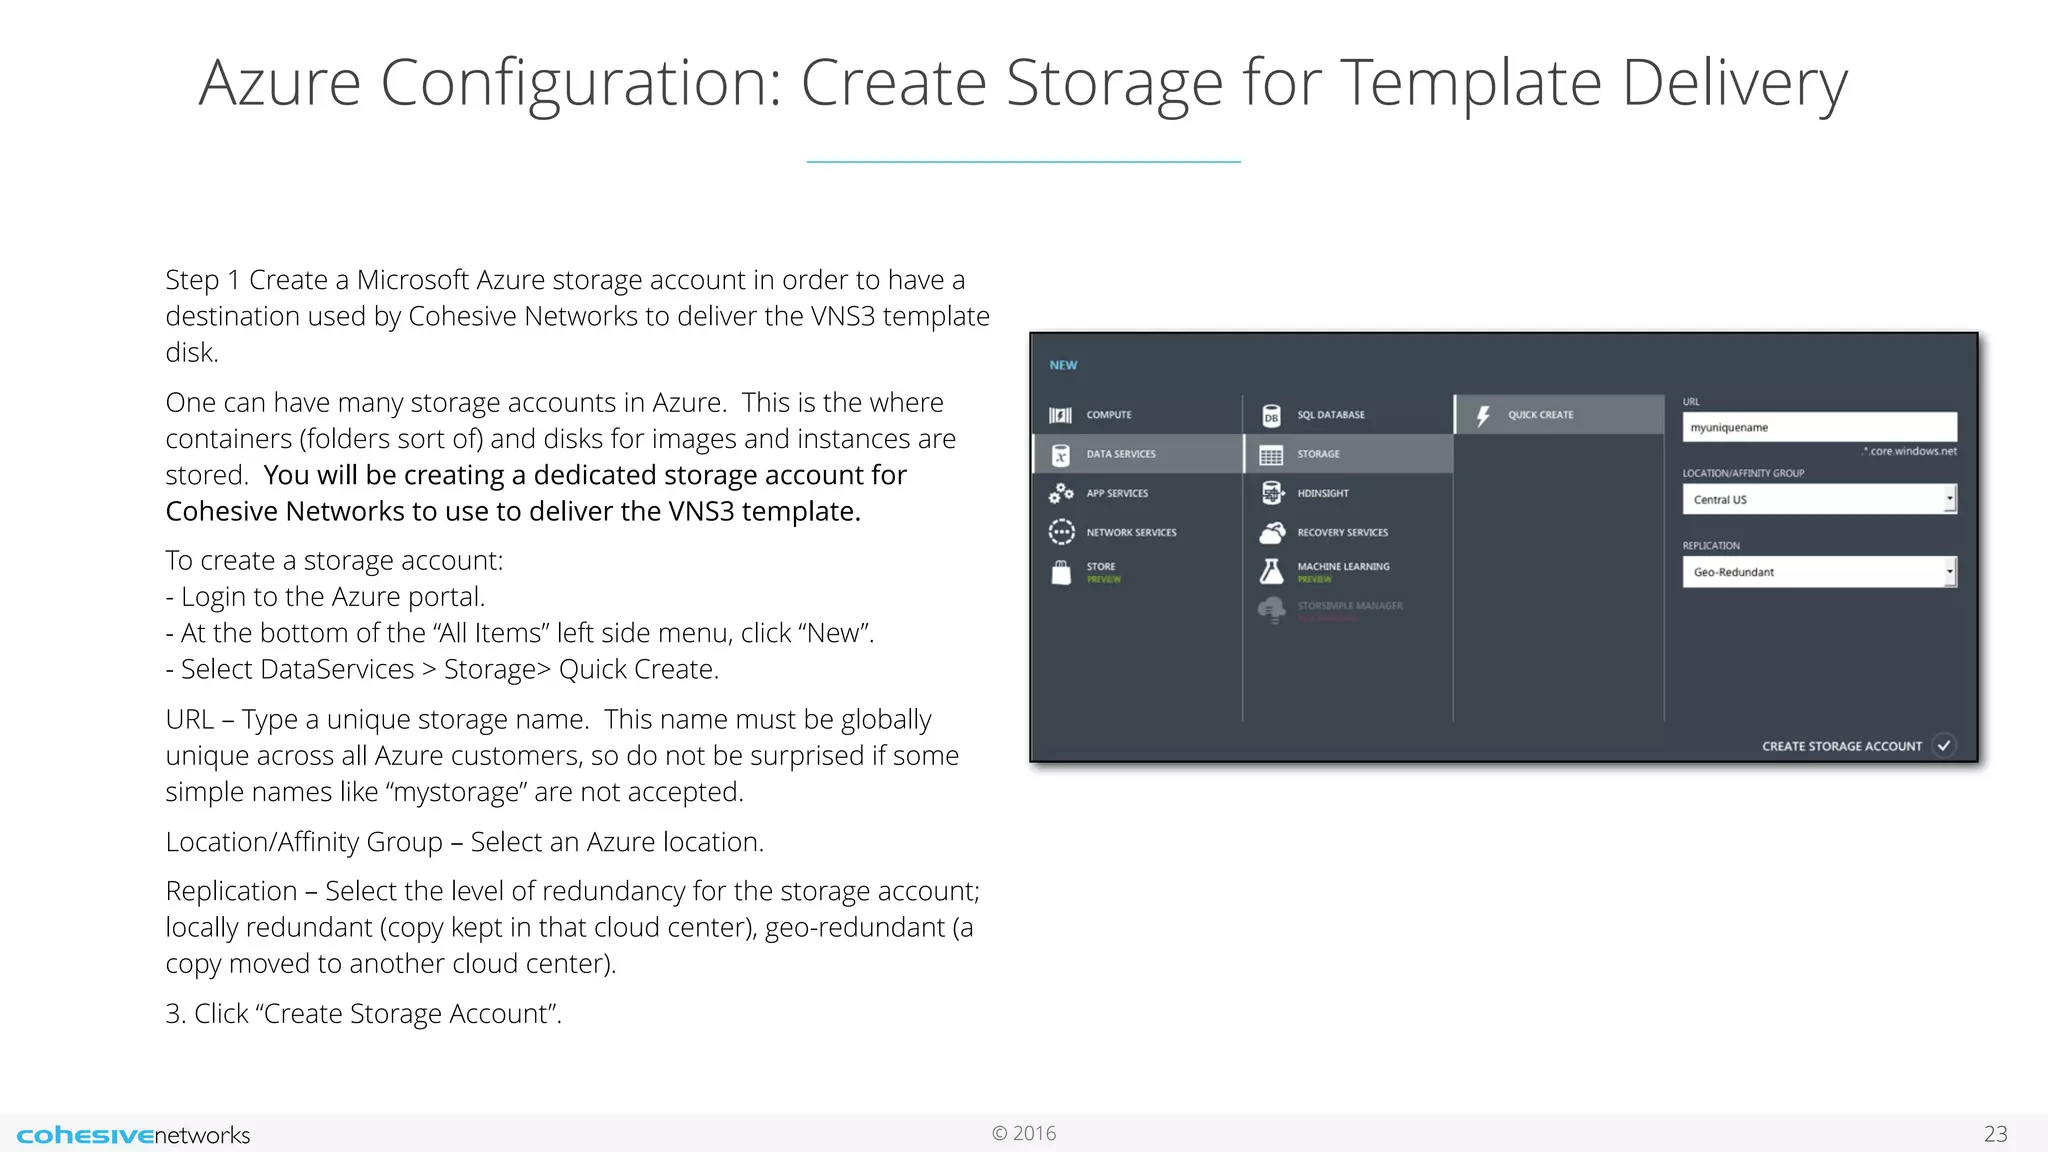The image size is (2048, 1152).
Task: Click the '3. Click Create Storage Account' line
Action: [364, 1014]
